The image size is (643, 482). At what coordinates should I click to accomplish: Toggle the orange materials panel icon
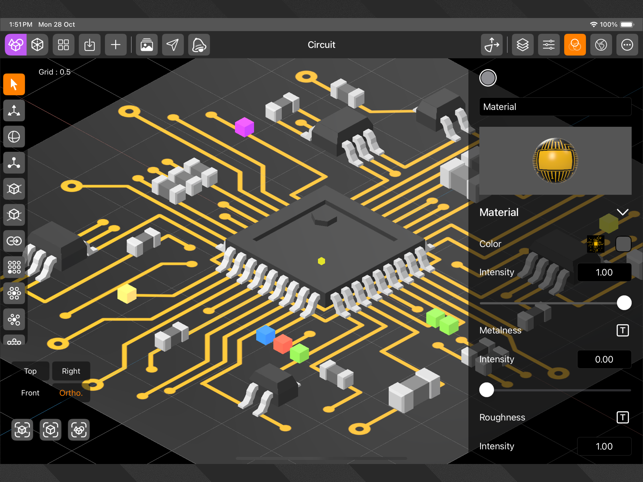pos(575,45)
